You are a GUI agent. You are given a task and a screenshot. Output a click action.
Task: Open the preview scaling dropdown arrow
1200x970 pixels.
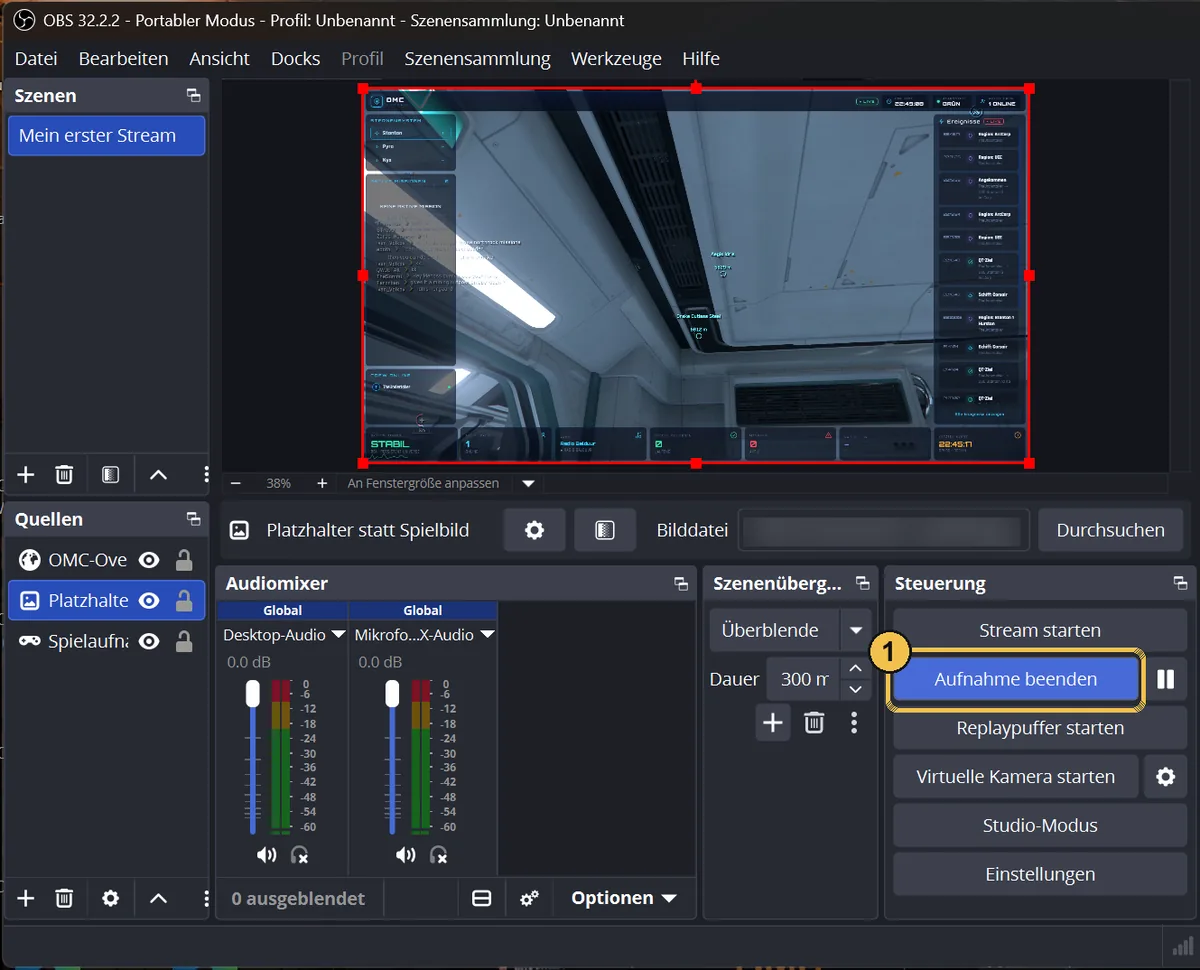pyautogui.click(x=528, y=483)
